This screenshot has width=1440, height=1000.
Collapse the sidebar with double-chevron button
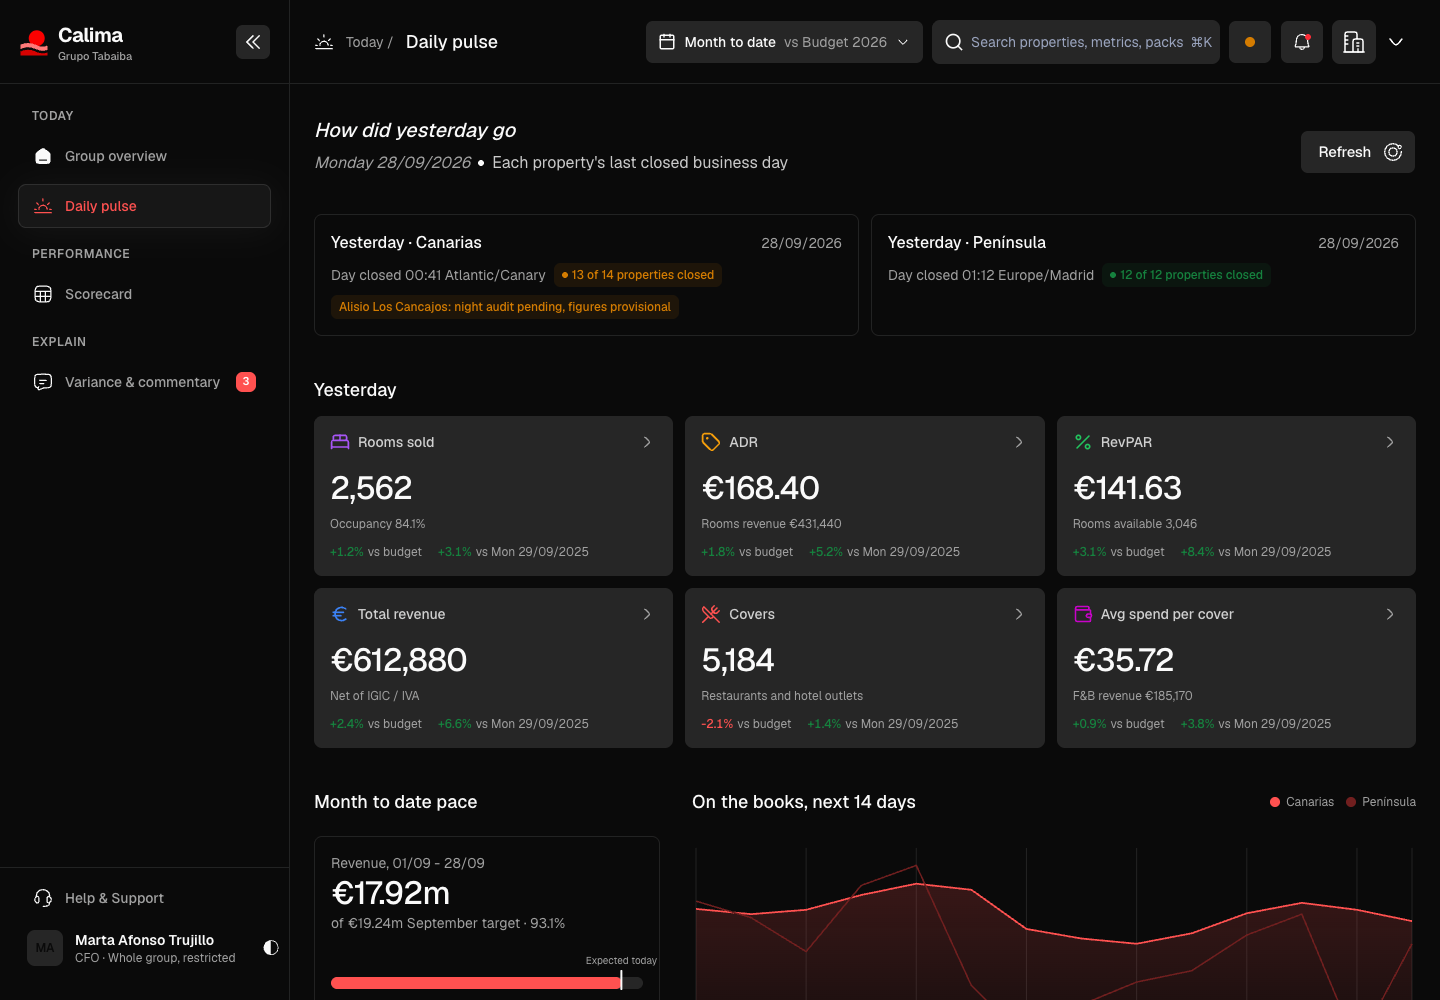click(253, 42)
